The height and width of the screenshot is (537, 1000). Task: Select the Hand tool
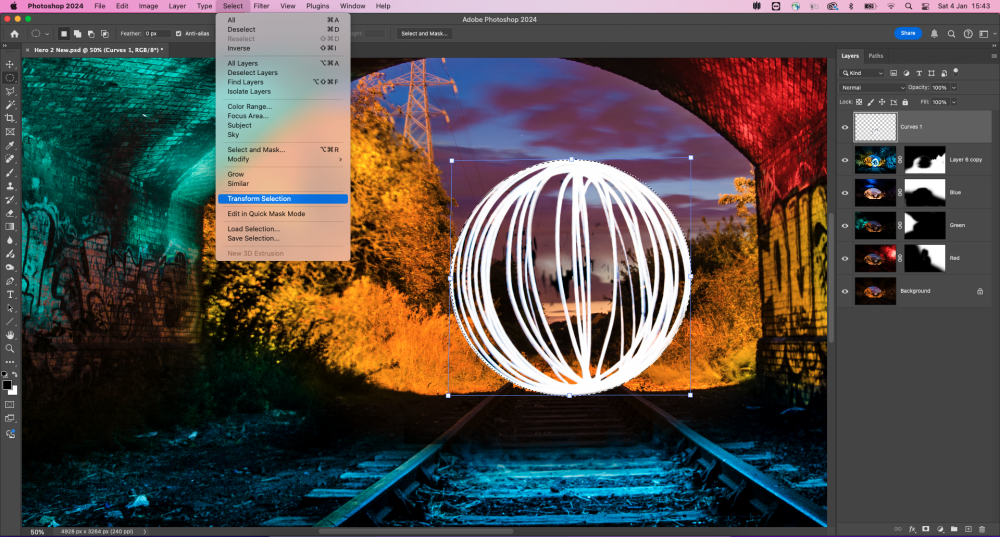(10, 334)
